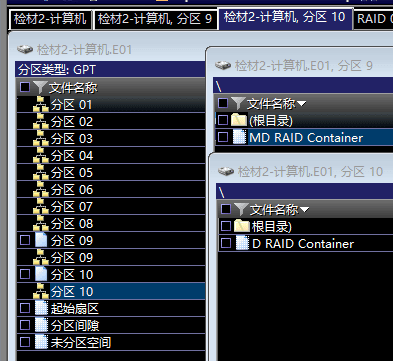Switch to the 检材2-计算机, 分区 9 tab
The image size is (393, 361).
[155, 19]
